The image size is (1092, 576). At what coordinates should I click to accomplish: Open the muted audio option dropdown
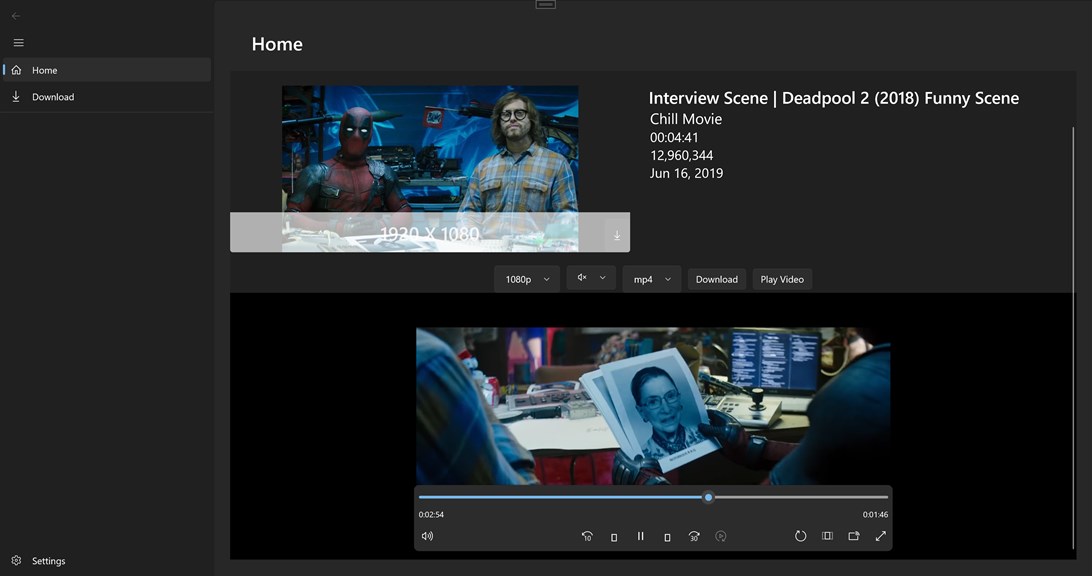tap(591, 278)
